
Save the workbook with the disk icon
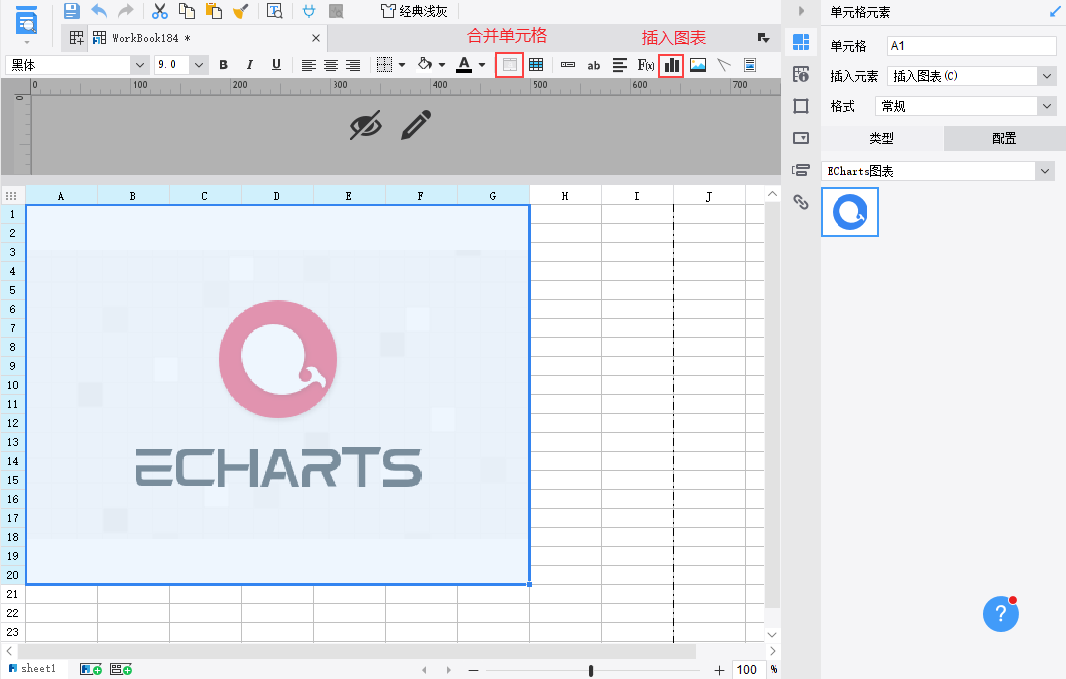[71, 11]
